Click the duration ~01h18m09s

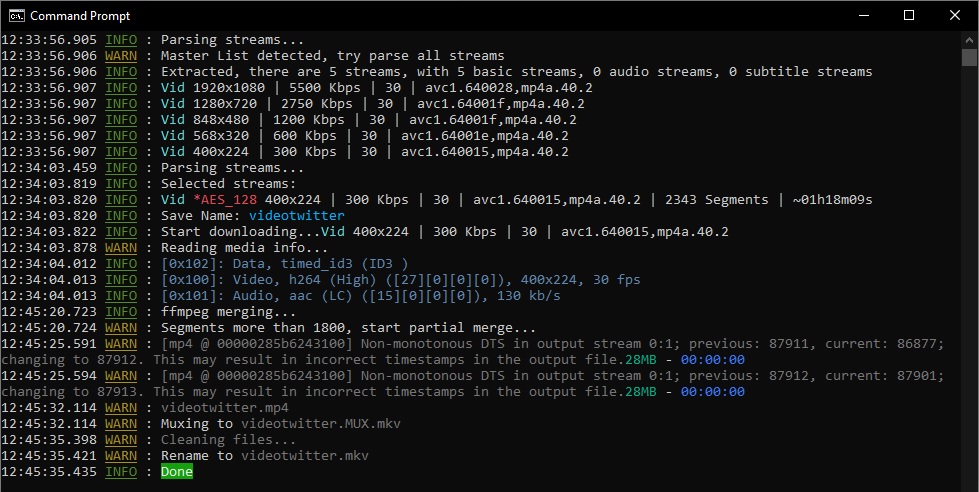[832, 200]
